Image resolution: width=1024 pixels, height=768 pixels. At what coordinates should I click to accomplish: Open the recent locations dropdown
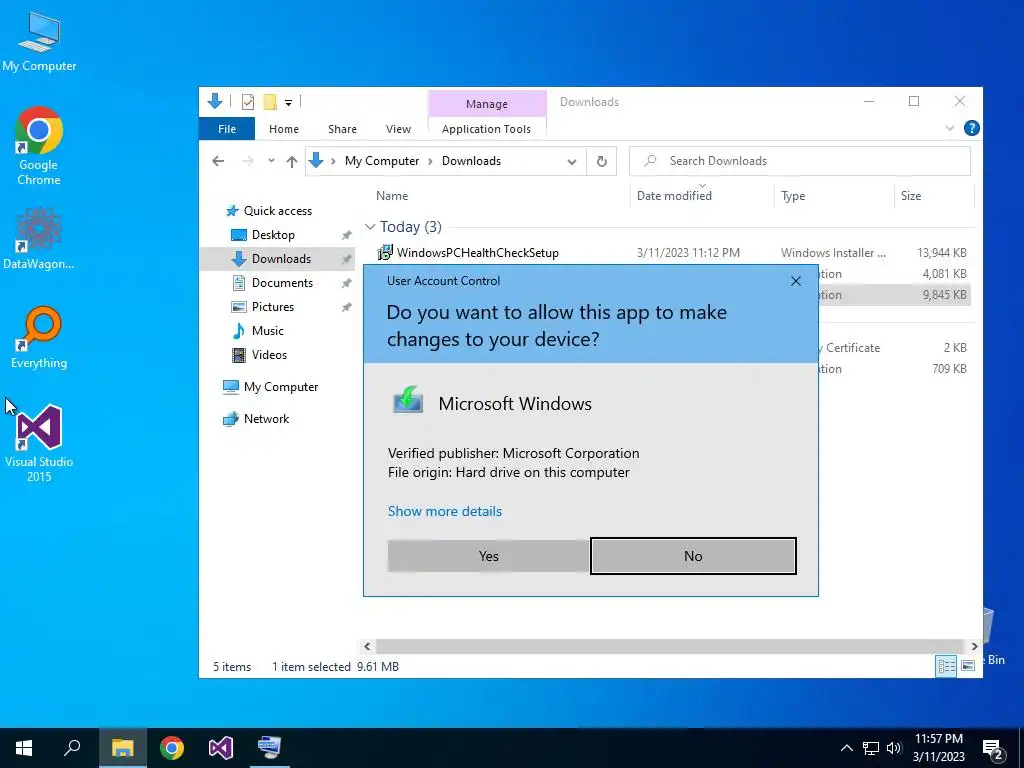tap(271, 161)
